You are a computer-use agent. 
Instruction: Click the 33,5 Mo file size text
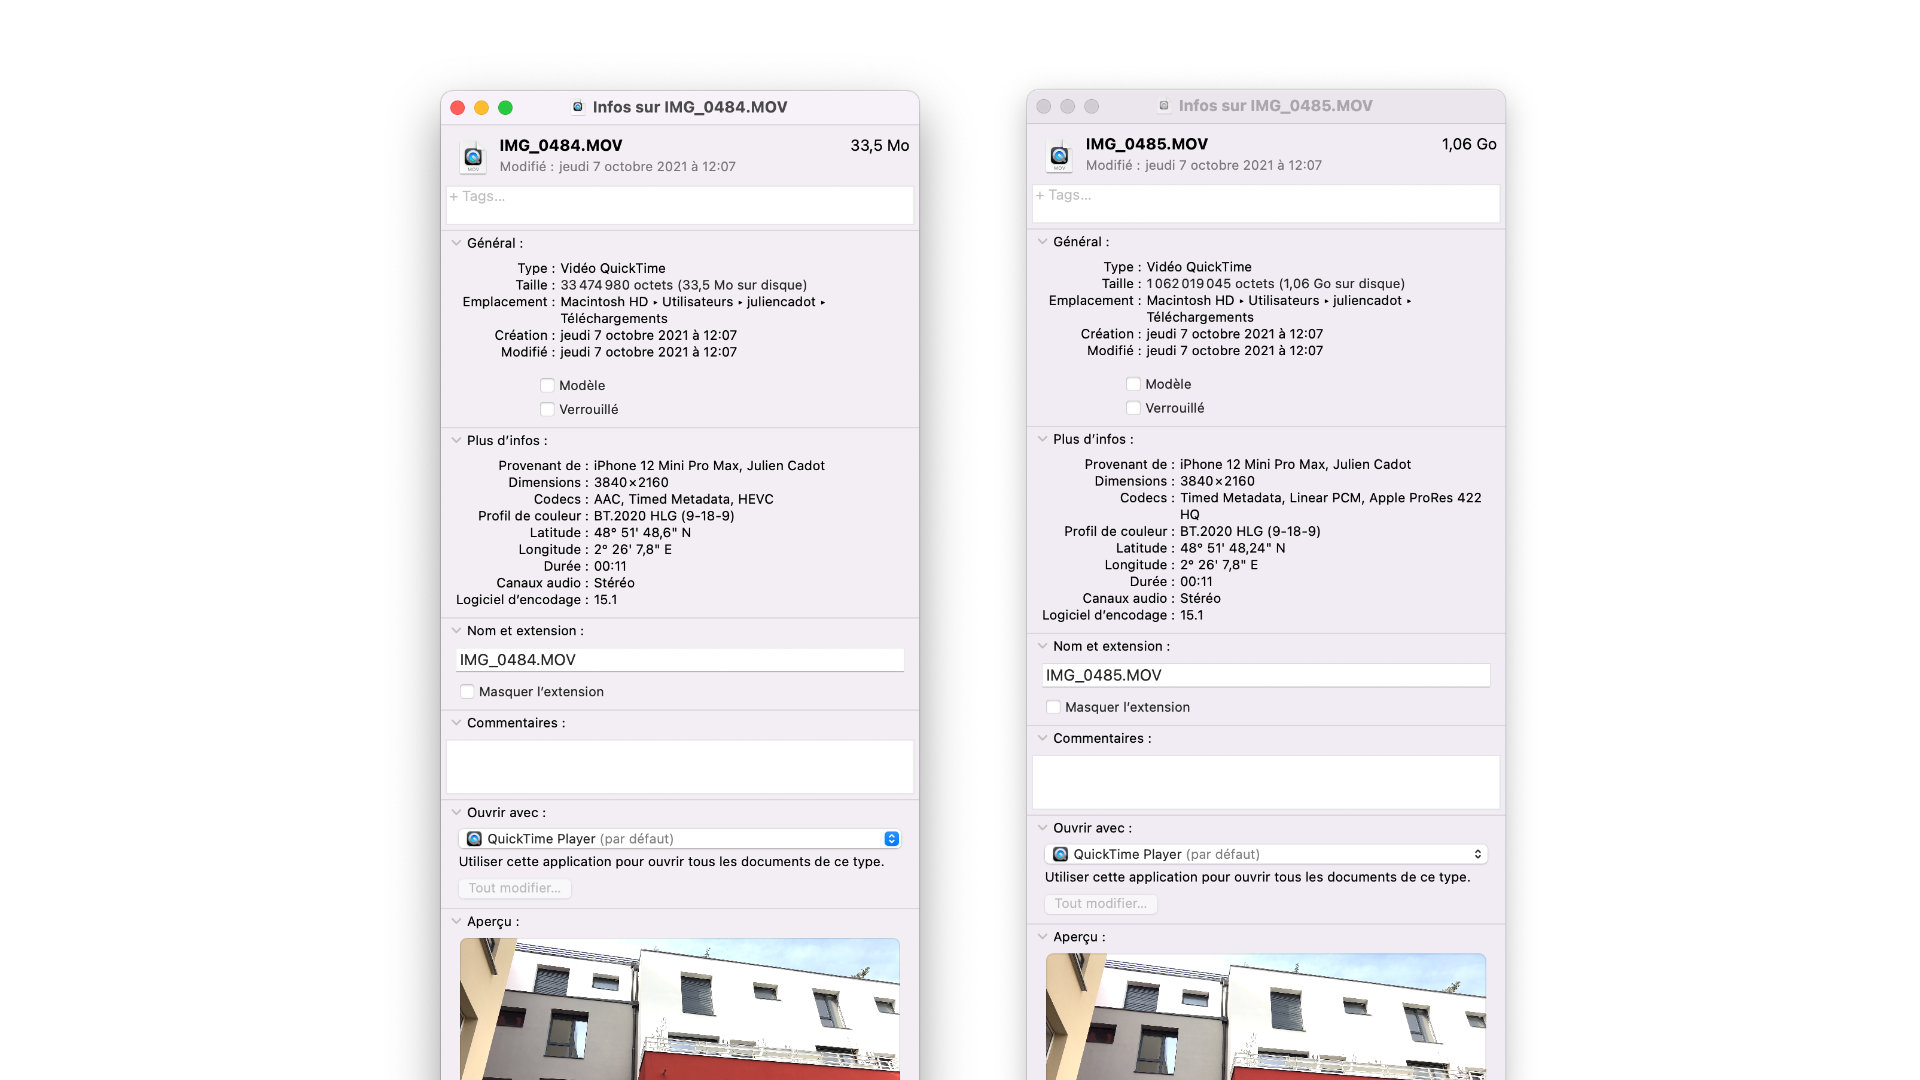tap(880, 146)
